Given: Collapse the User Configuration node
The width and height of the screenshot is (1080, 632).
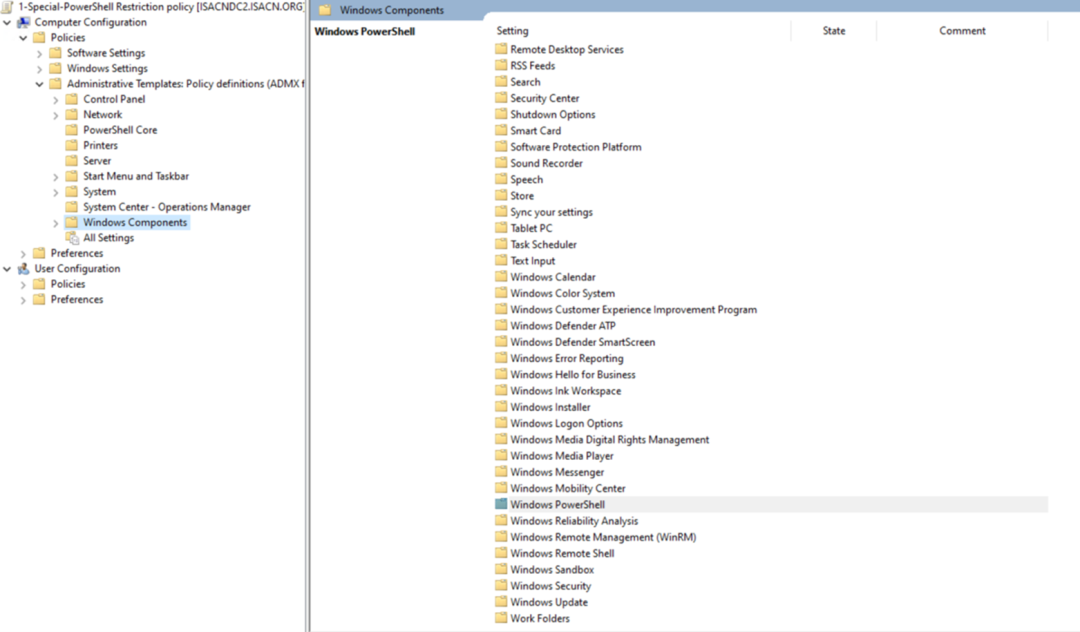Looking at the screenshot, I should point(7,269).
